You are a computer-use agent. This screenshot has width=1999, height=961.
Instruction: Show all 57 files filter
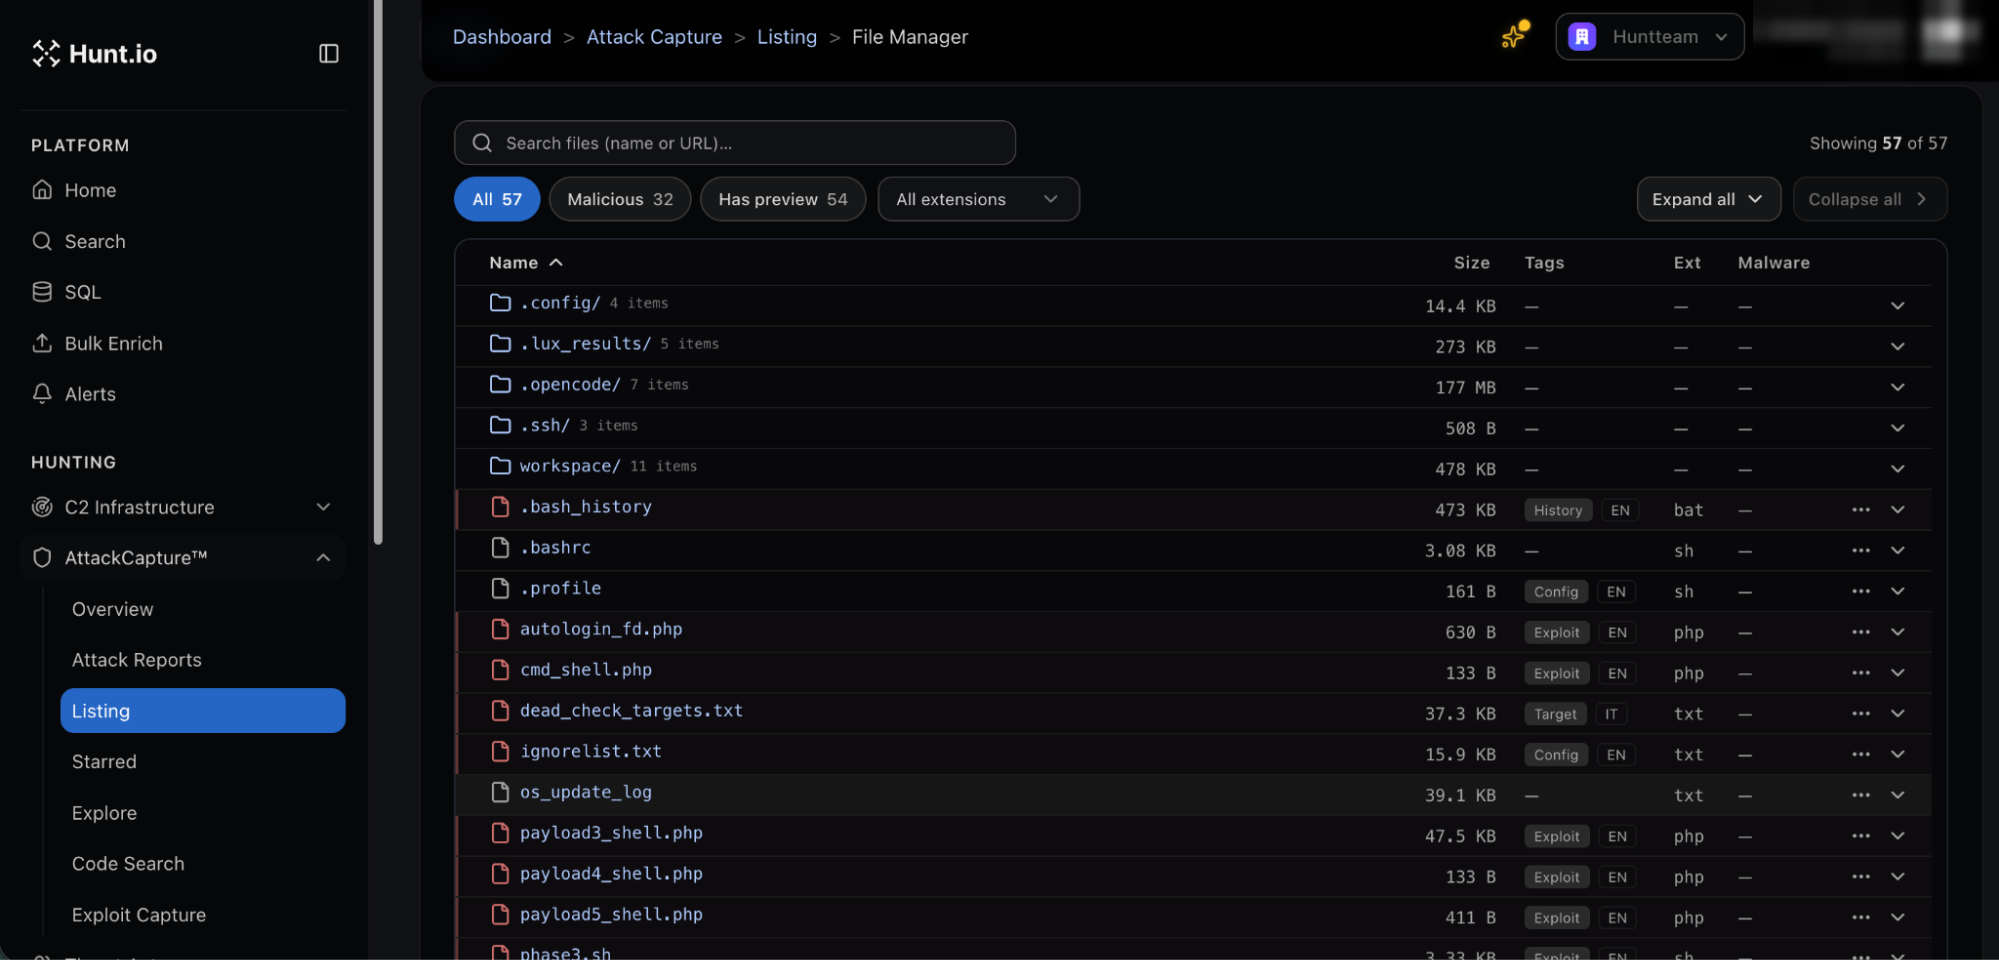pyautogui.click(x=497, y=199)
